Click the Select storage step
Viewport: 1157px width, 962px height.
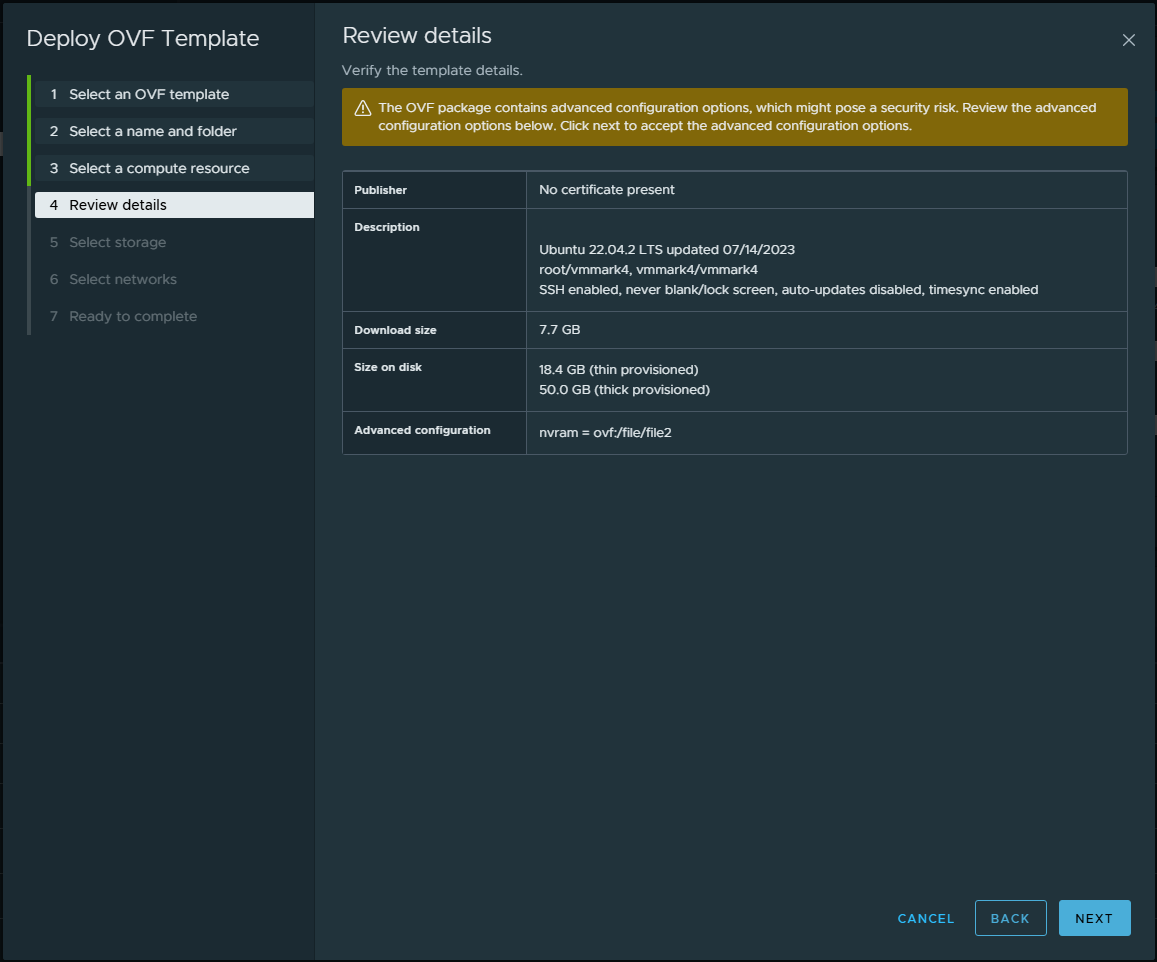point(117,242)
